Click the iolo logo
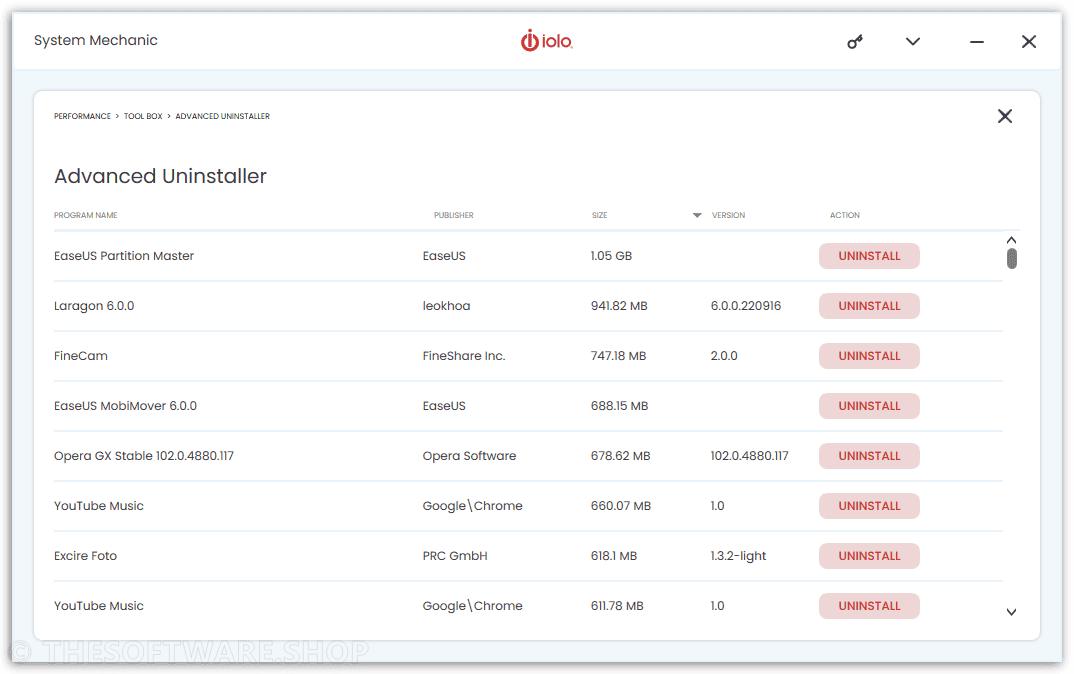Screen dimensions: 1074x674 (546, 41)
